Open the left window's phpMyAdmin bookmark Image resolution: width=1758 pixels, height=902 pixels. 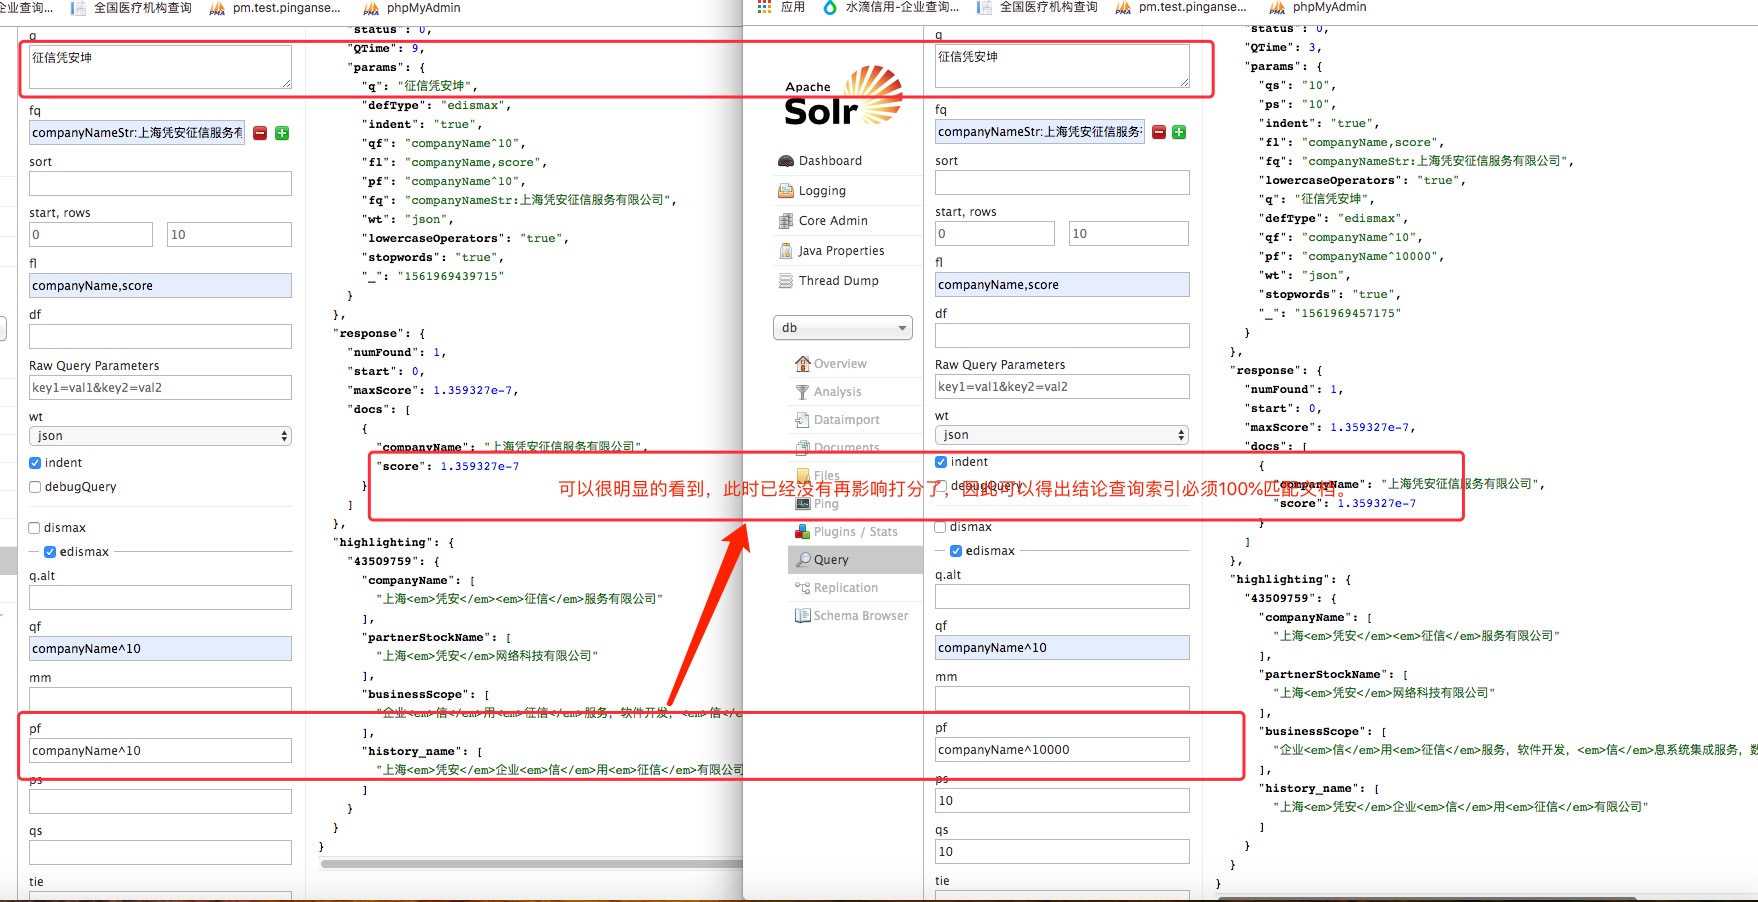[411, 8]
